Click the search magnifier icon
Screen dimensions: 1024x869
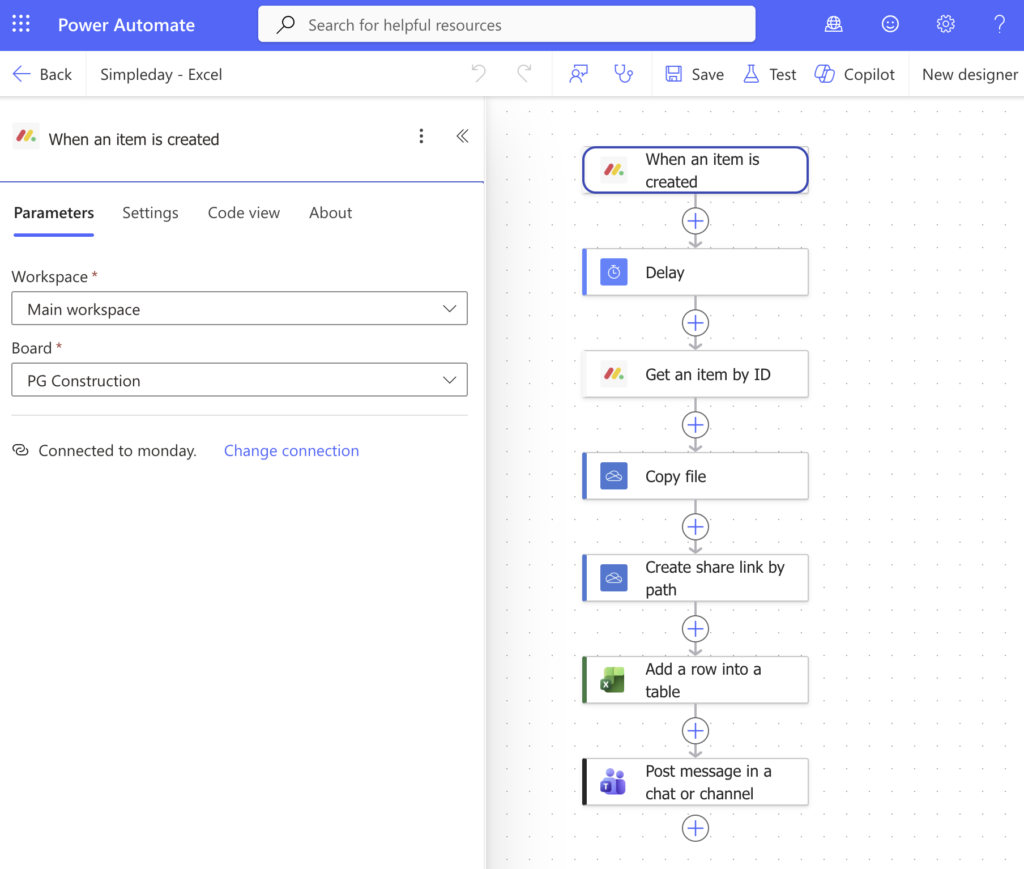pyautogui.click(x=285, y=25)
